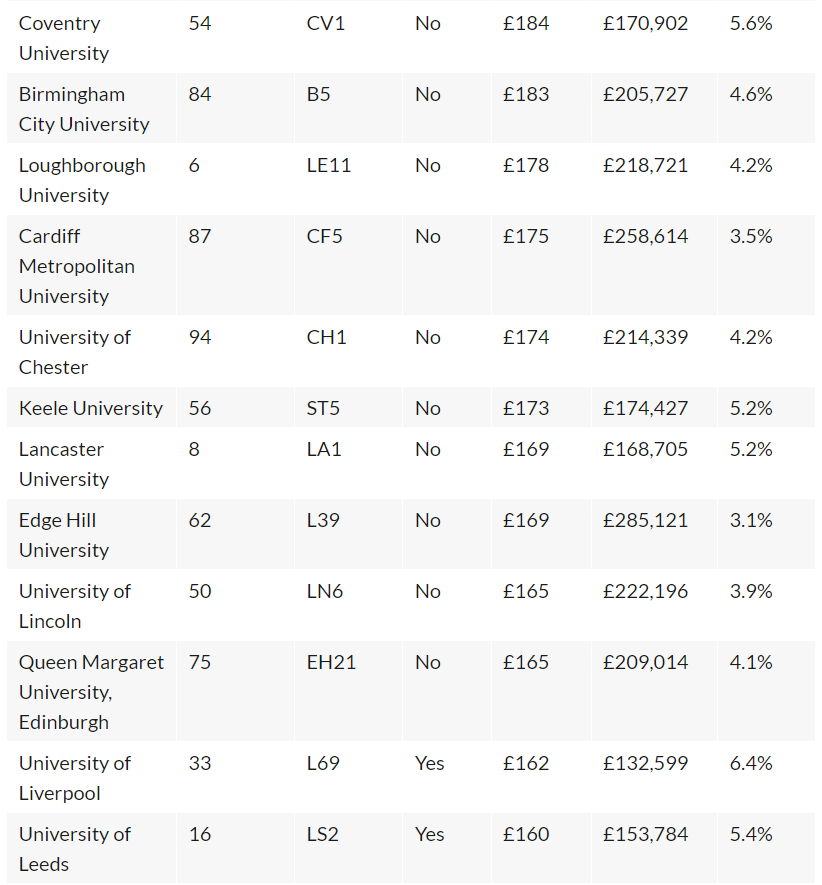Select Queen Margaret University, Edinburgh cell
Screen dimensions: 822x885
click(x=91, y=692)
